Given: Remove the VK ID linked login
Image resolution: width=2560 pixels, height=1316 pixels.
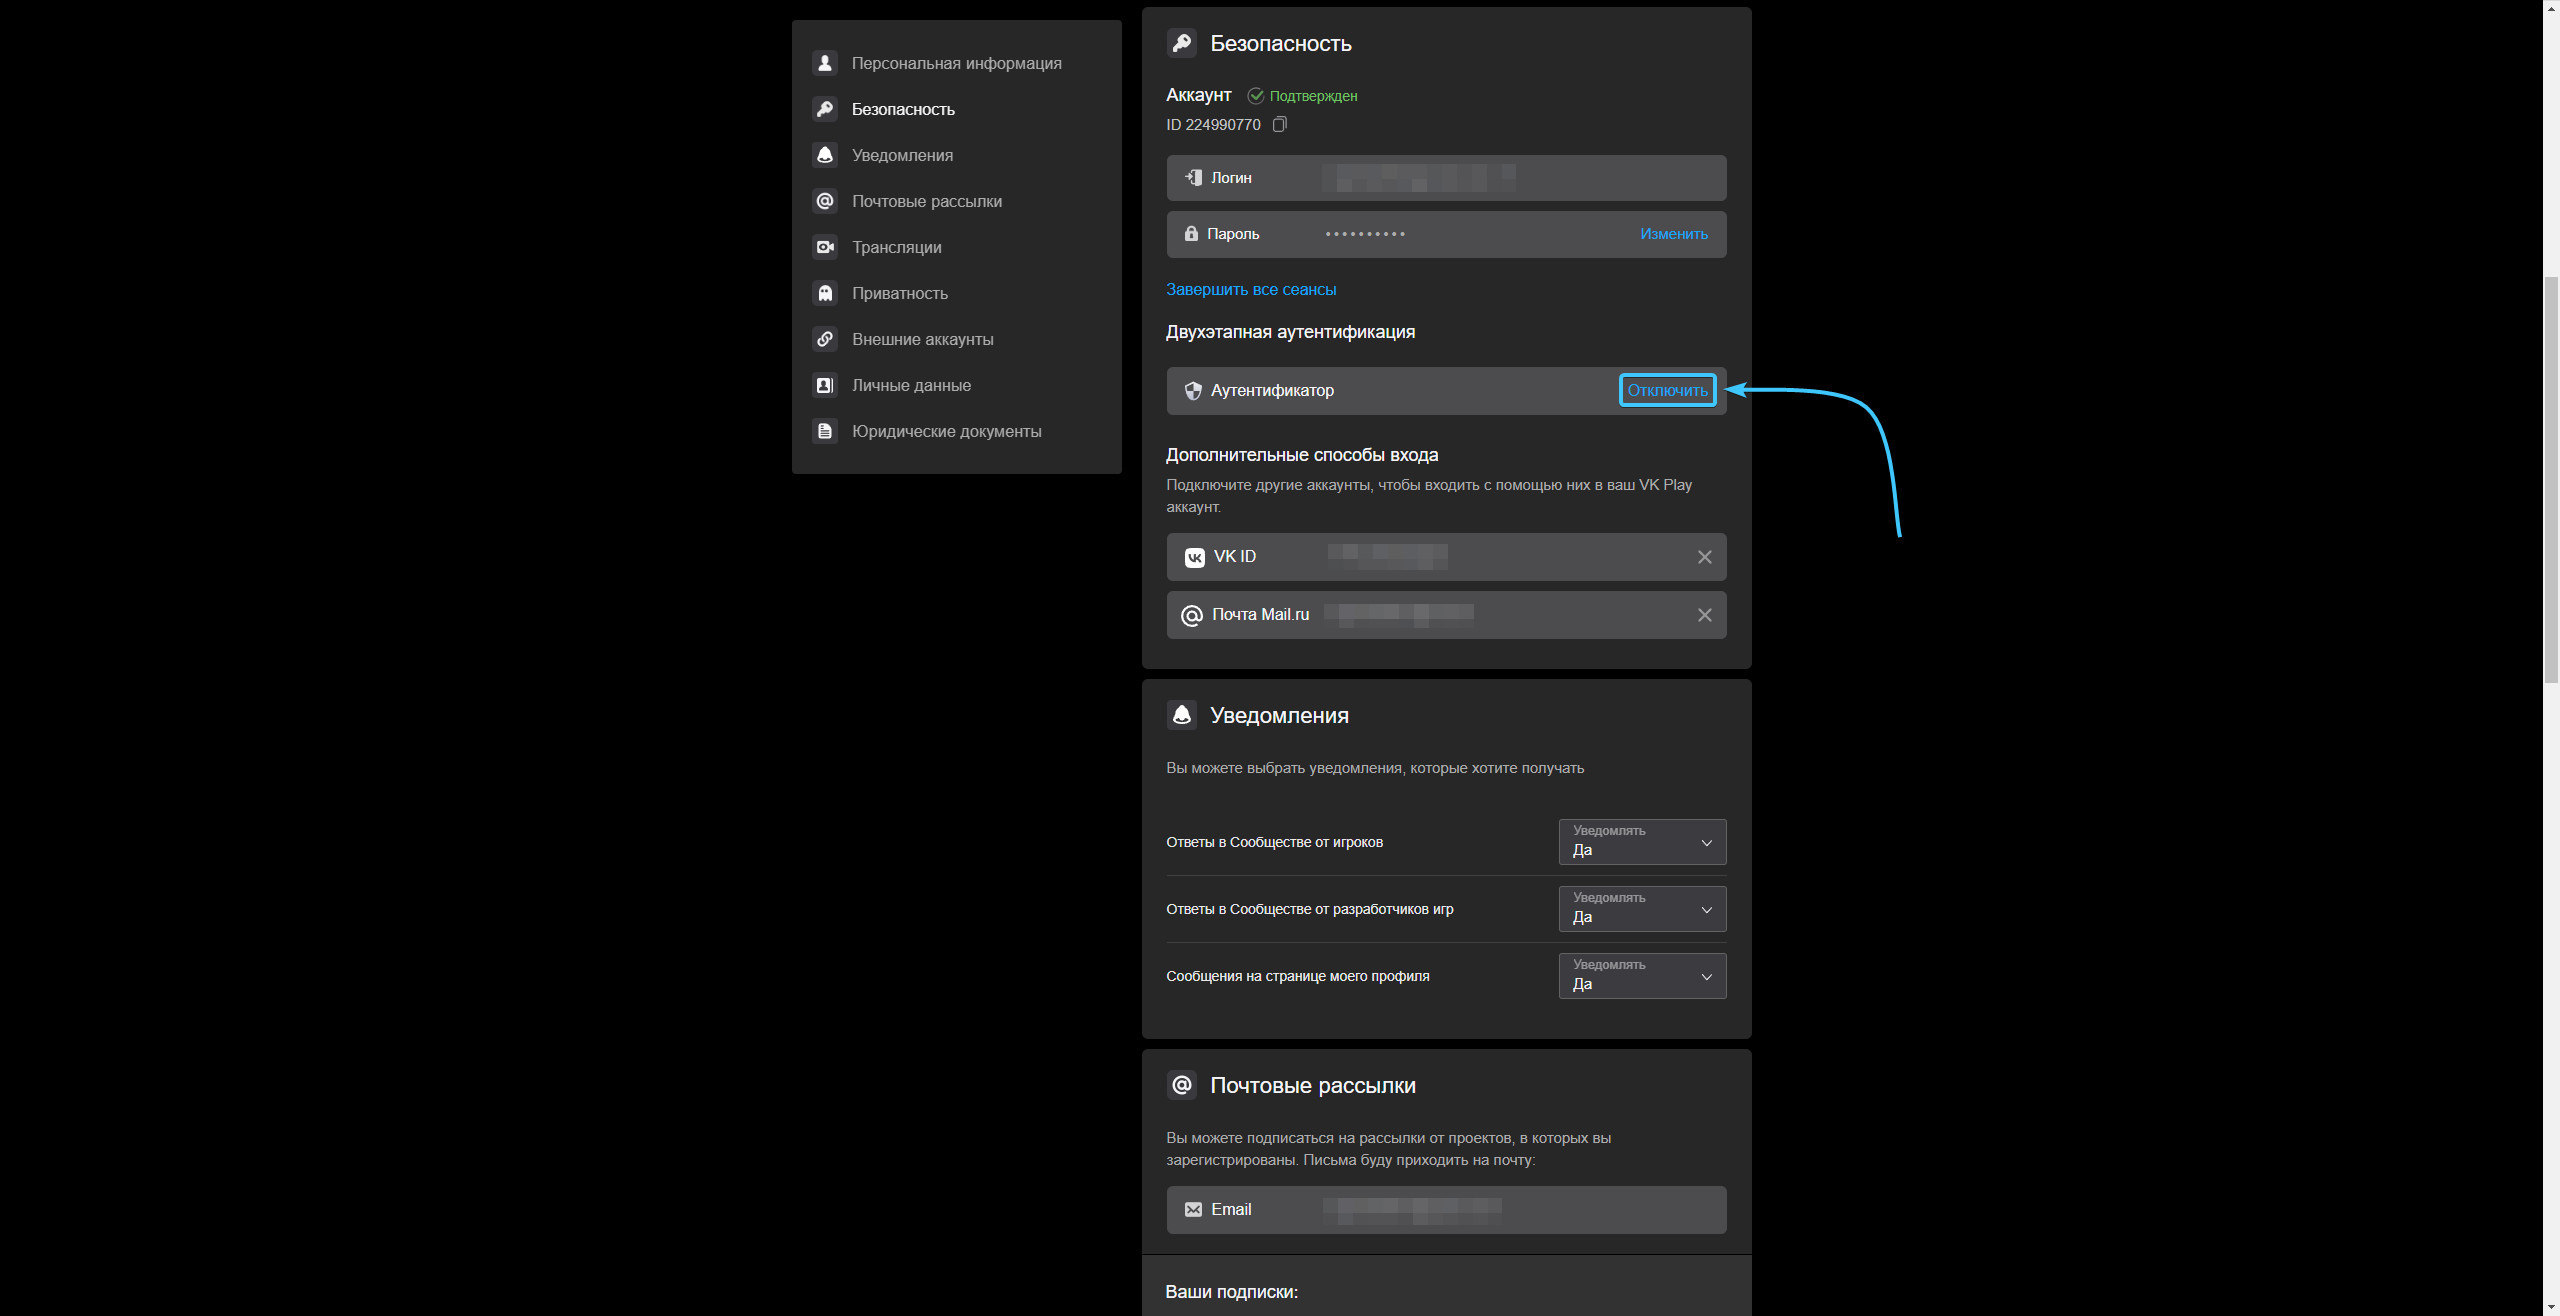Looking at the screenshot, I should tap(1704, 557).
